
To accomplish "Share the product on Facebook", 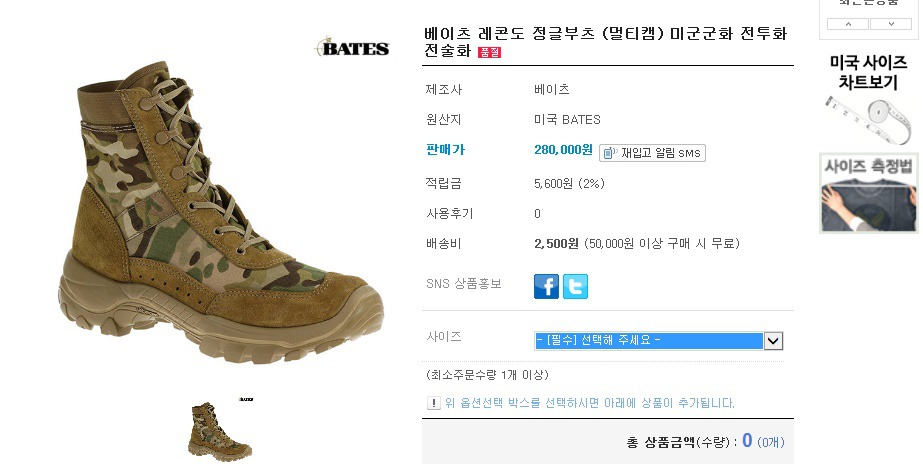I will click(x=546, y=286).
